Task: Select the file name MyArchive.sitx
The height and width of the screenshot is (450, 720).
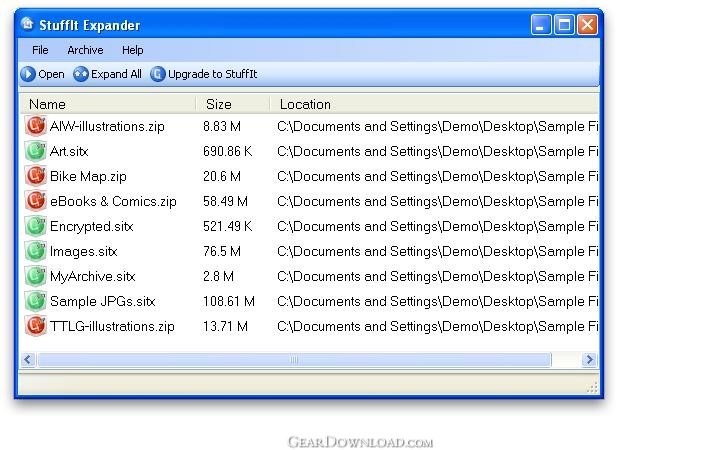Action: (92, 276)
